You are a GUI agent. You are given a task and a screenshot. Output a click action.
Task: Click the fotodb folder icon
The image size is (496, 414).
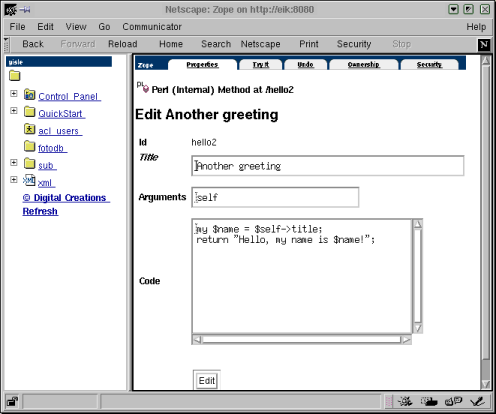29,146
